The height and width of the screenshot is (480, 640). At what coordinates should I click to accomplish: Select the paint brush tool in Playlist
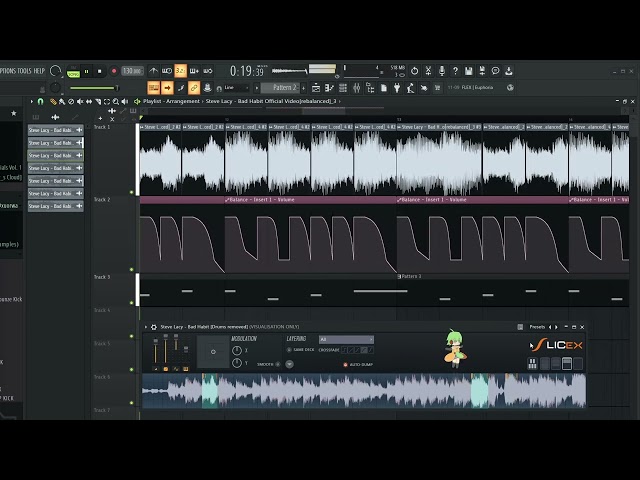coord(62,101)
